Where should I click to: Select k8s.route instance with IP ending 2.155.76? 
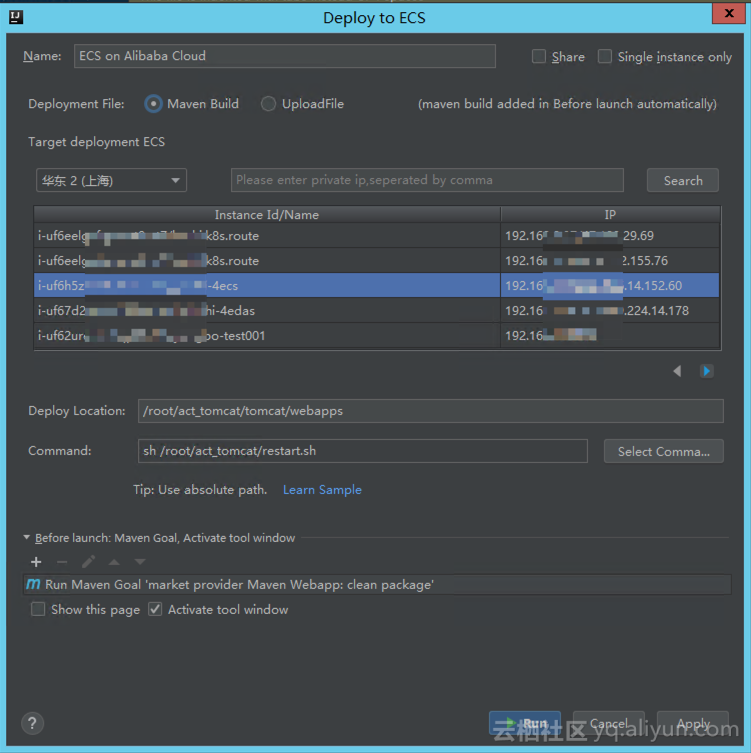click(376, 260)
